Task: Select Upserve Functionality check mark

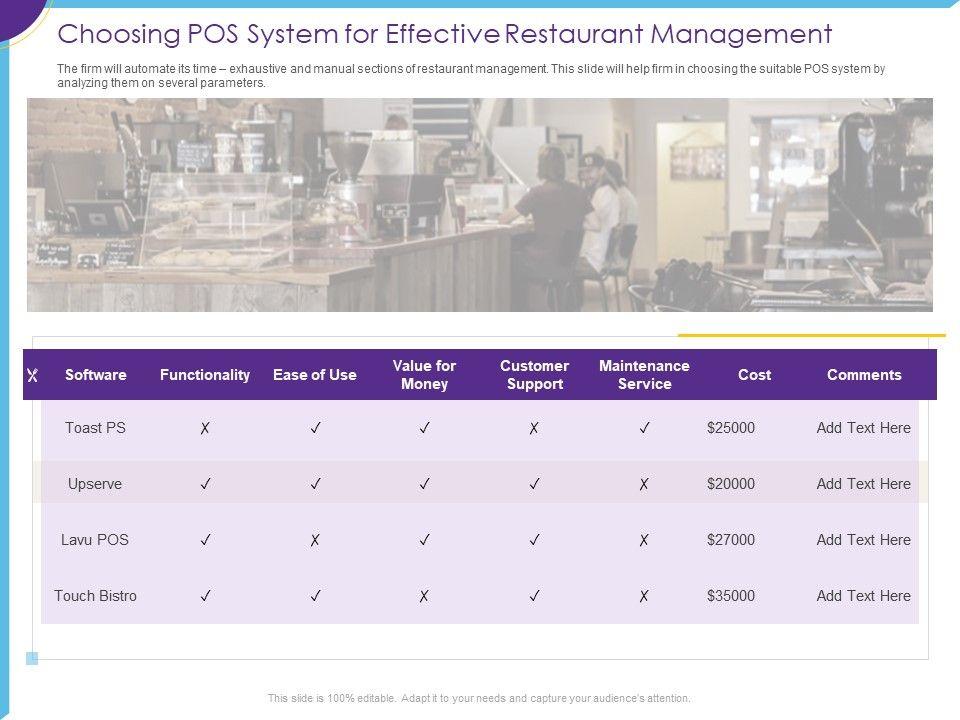Action: [x=205, y=484]
